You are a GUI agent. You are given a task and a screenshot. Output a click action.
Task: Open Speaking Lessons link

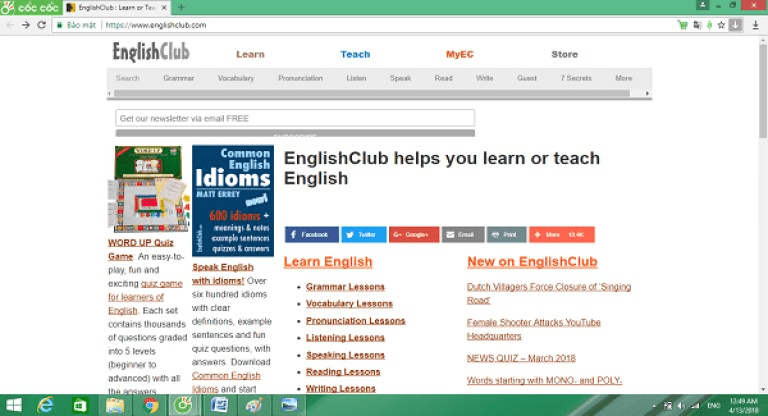coord(345,355)
